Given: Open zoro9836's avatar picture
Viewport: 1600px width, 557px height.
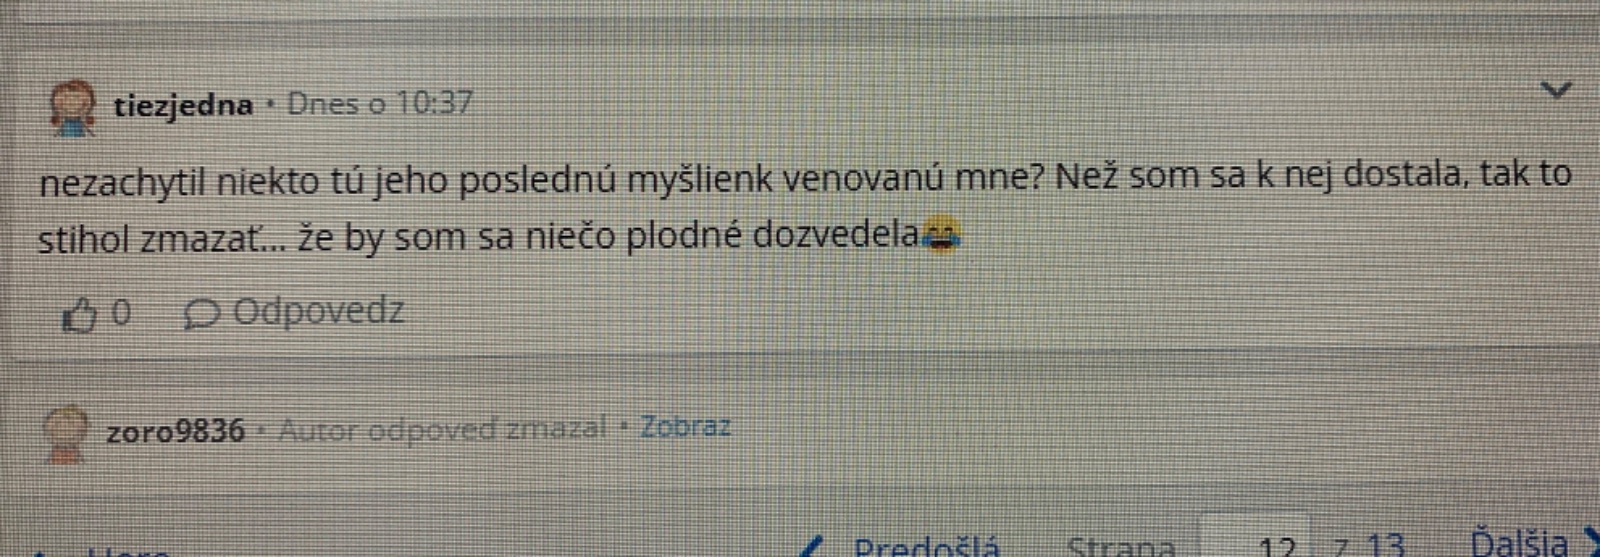Looking at the screenshot, I should click(66, 434).
